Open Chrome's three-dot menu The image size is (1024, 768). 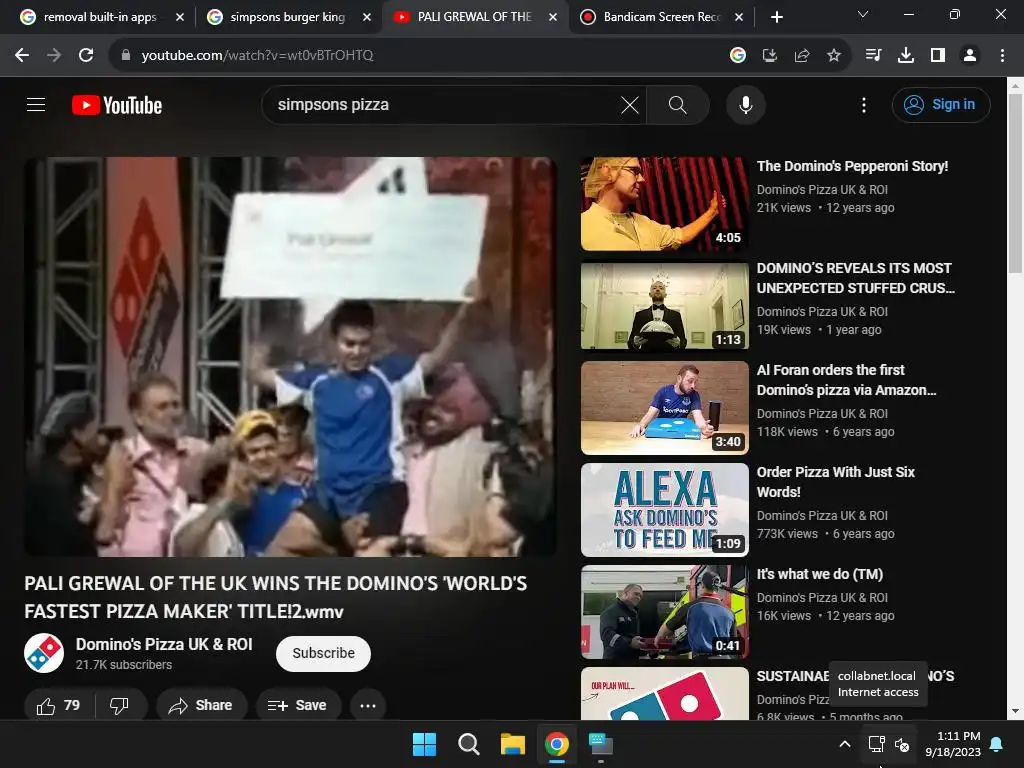point(1002,56)
